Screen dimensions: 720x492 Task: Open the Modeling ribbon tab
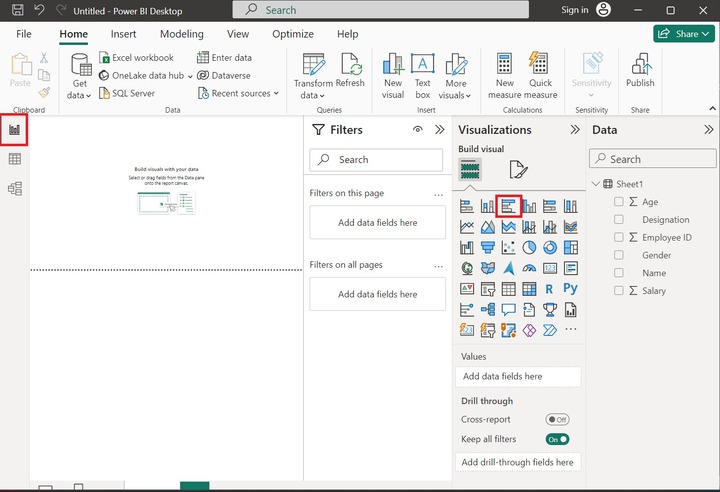(x=182, y=34)
